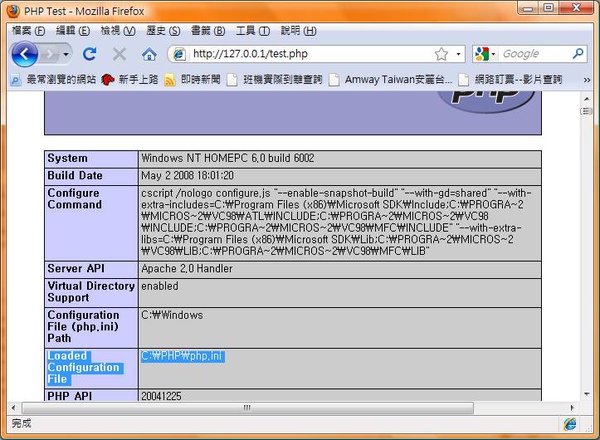Open the address bar history dropdown
The image size is (600, 440).
point(458,54)
